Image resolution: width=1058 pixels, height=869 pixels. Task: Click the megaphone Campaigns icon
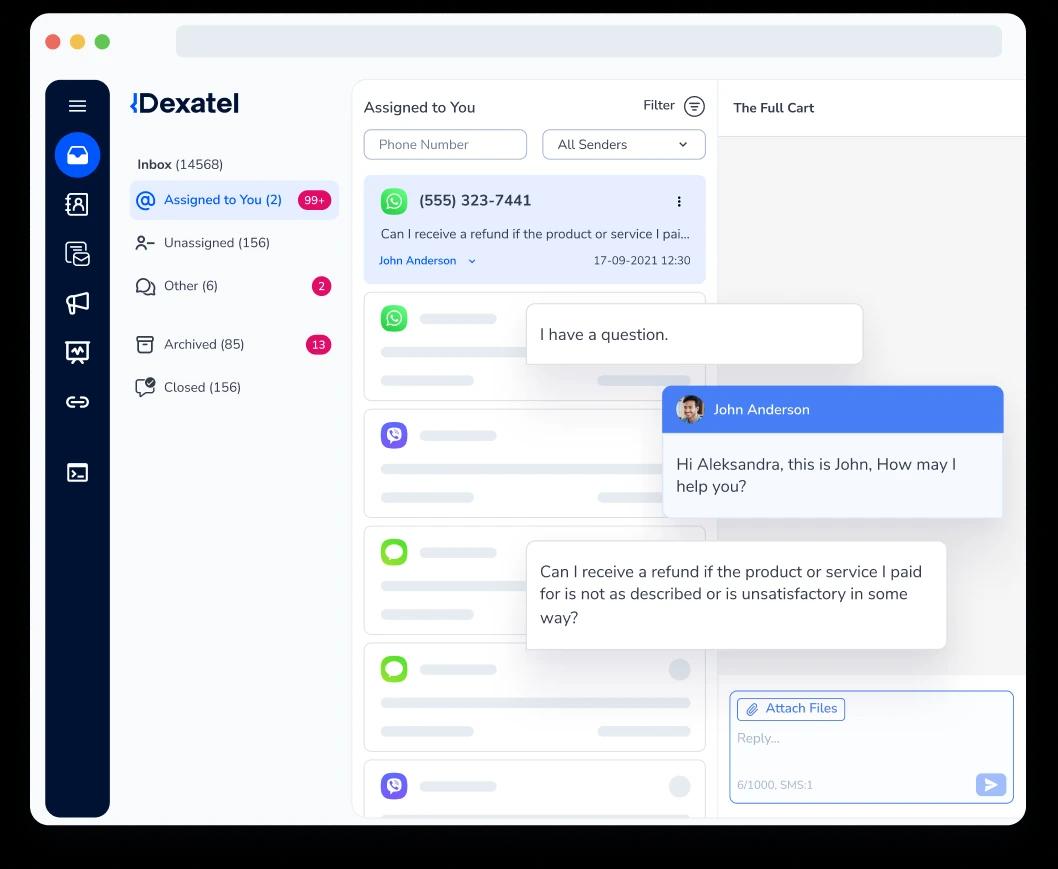coord(77,303)
